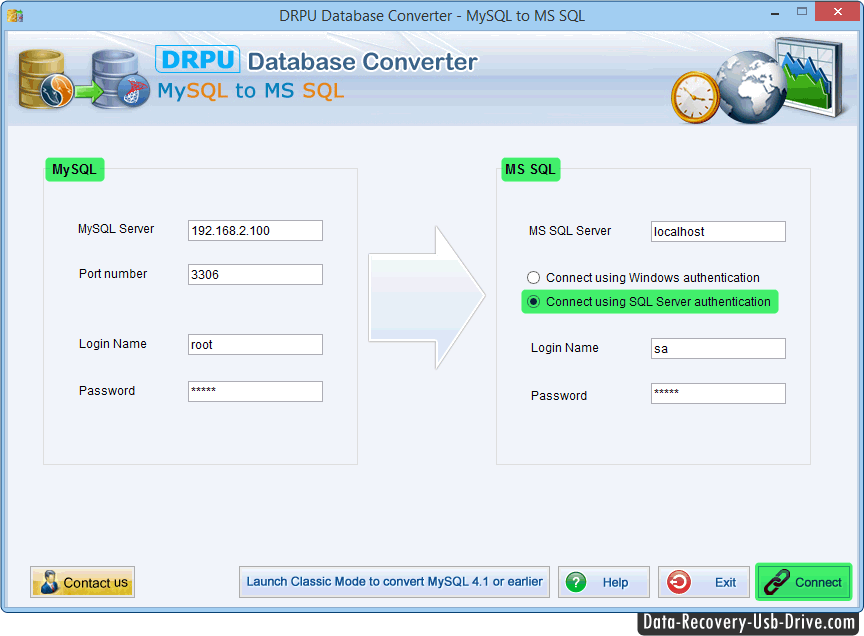Image resolution: width=864 pixels, height=636 pixels.
Task: Maximize the Database Converter window
Action: [802, 12]
